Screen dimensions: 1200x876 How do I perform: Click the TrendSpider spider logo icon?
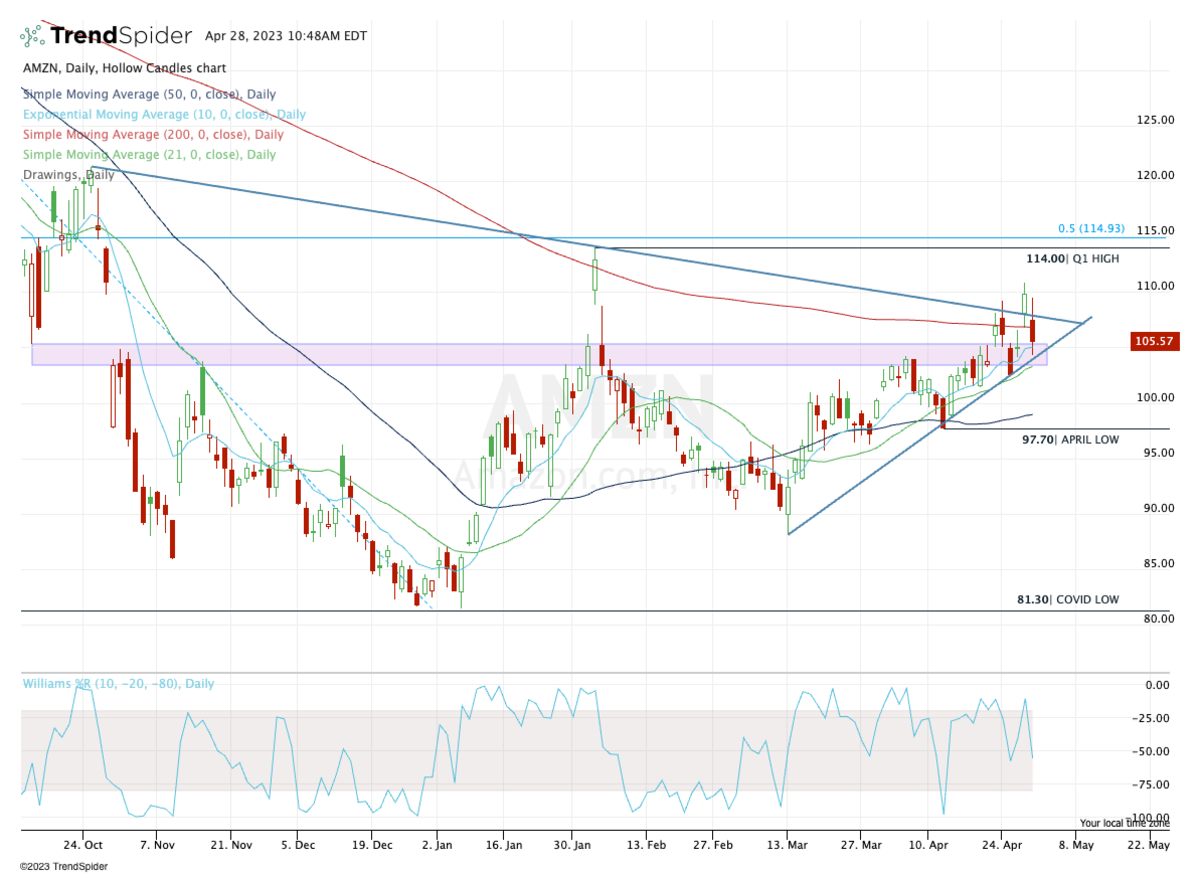point(33,37)
